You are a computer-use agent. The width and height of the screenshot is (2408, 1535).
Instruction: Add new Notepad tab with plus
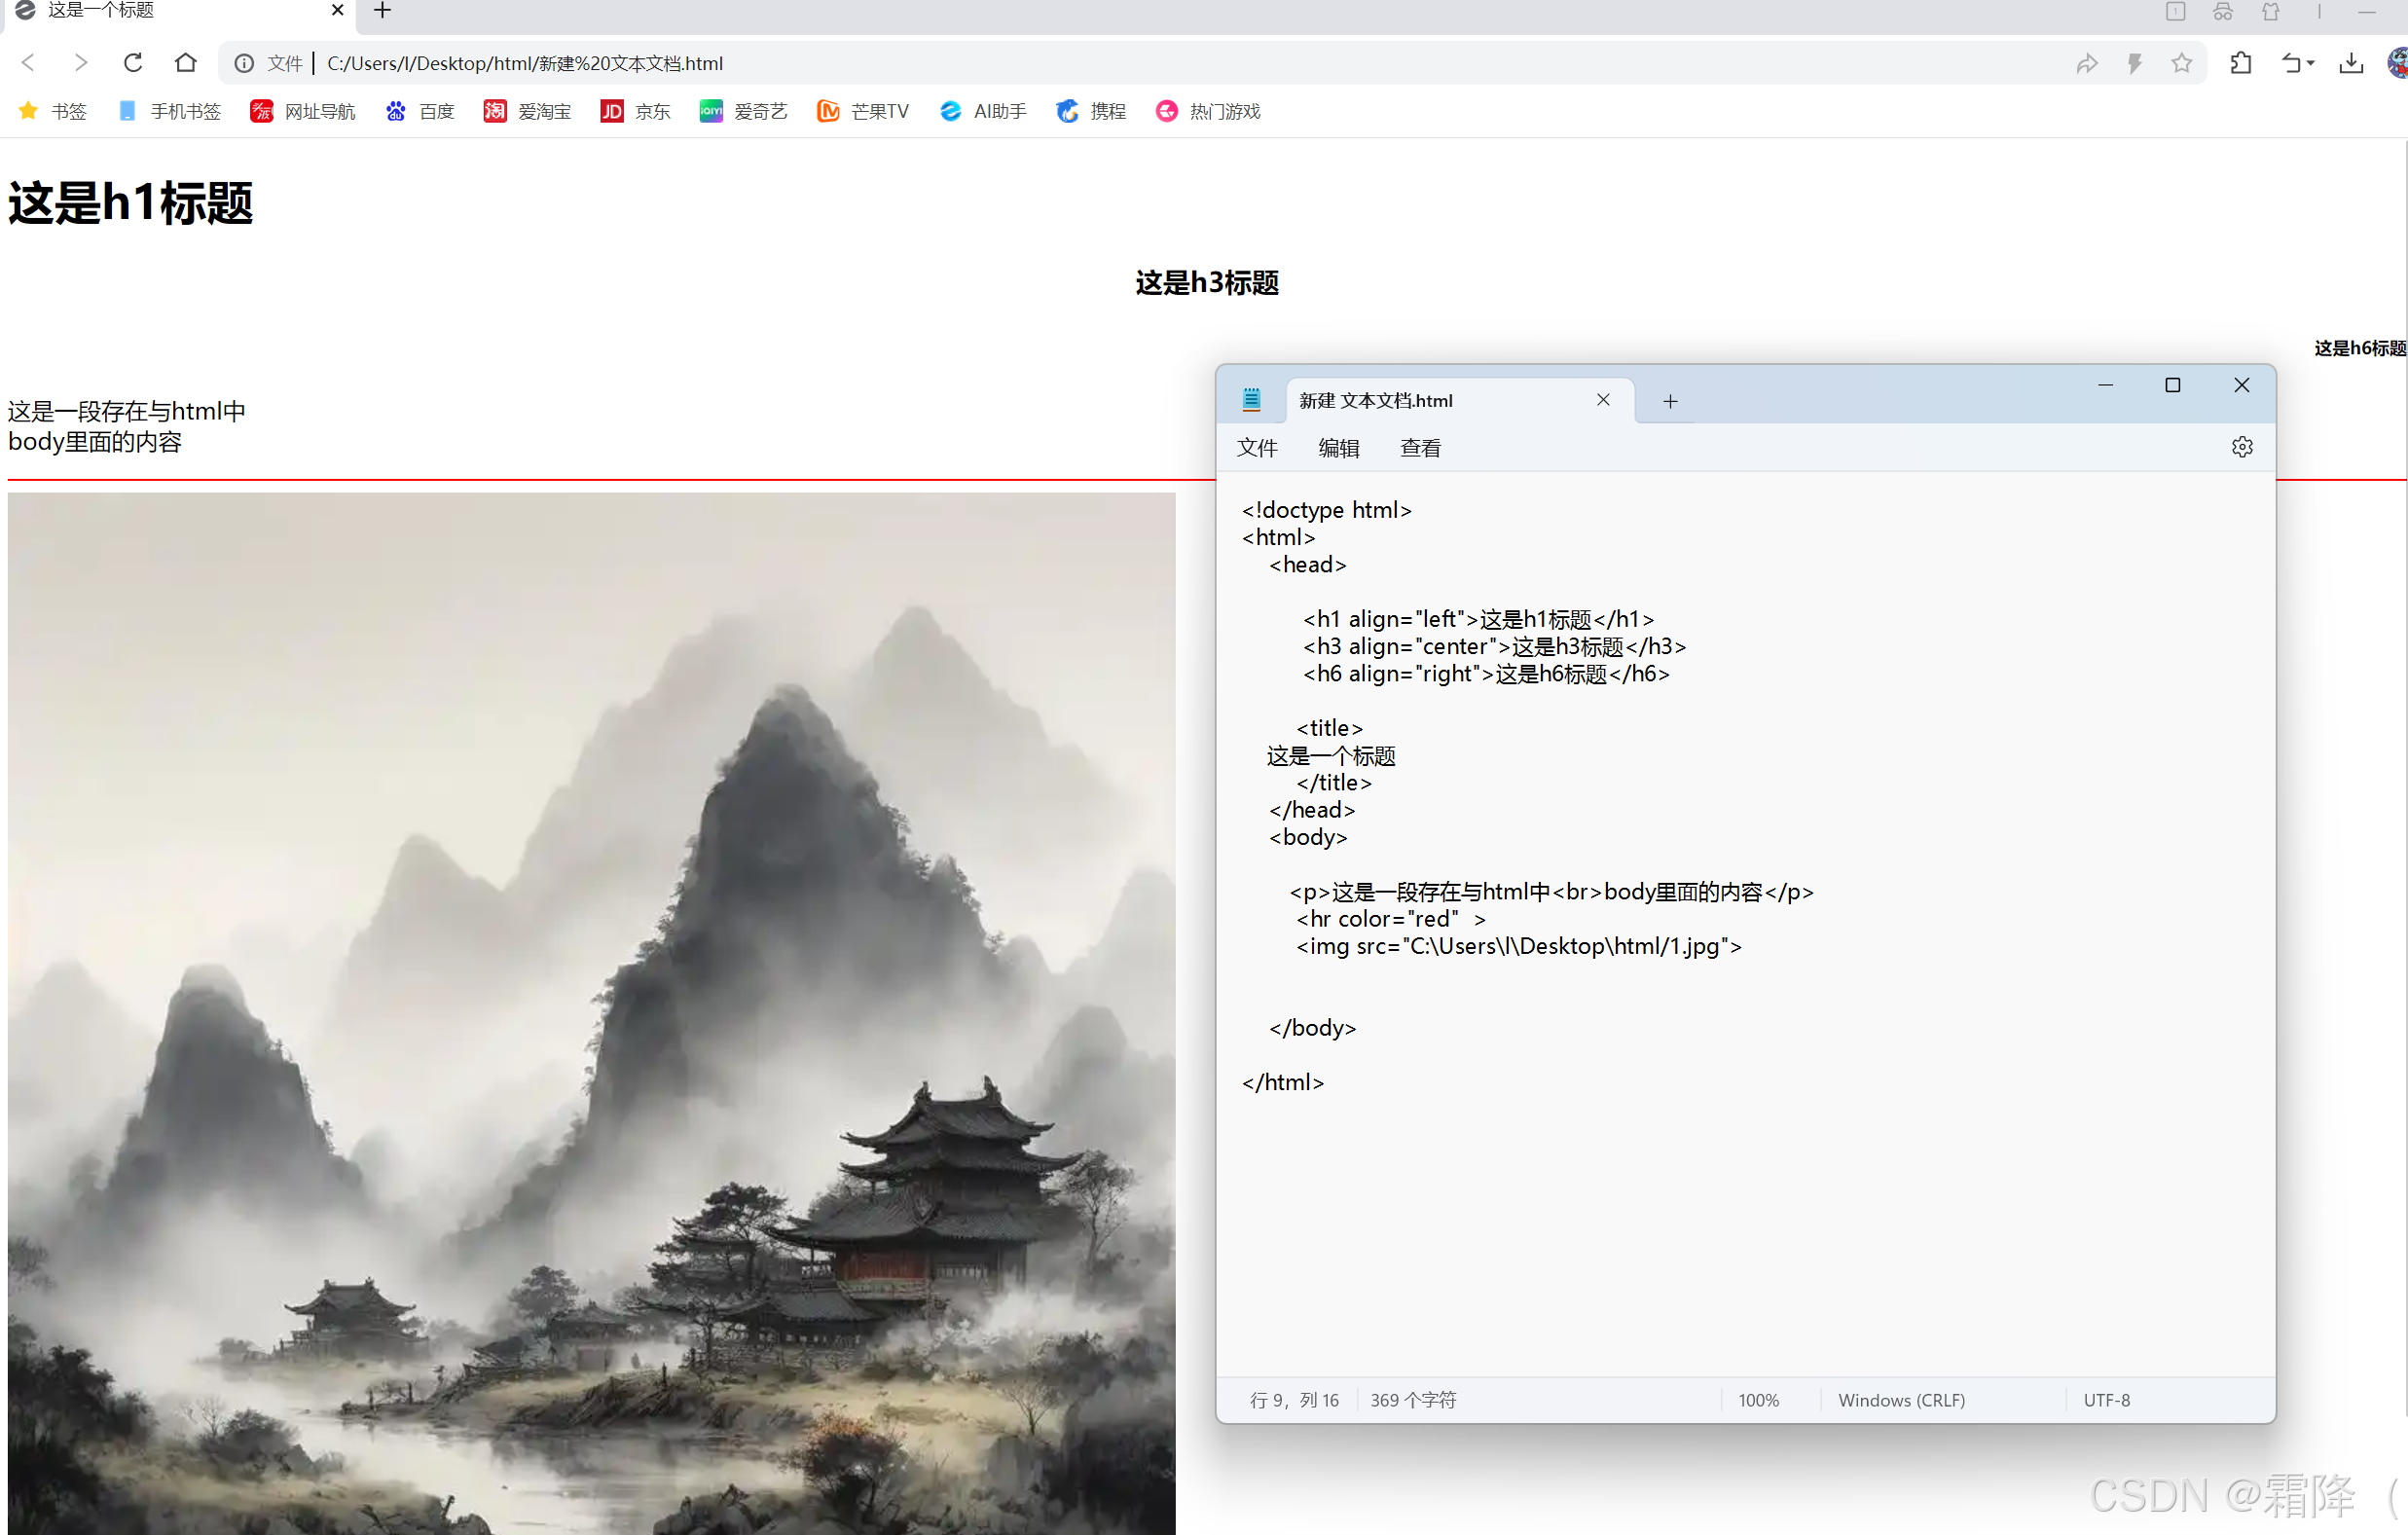[x=1669, y=401]
